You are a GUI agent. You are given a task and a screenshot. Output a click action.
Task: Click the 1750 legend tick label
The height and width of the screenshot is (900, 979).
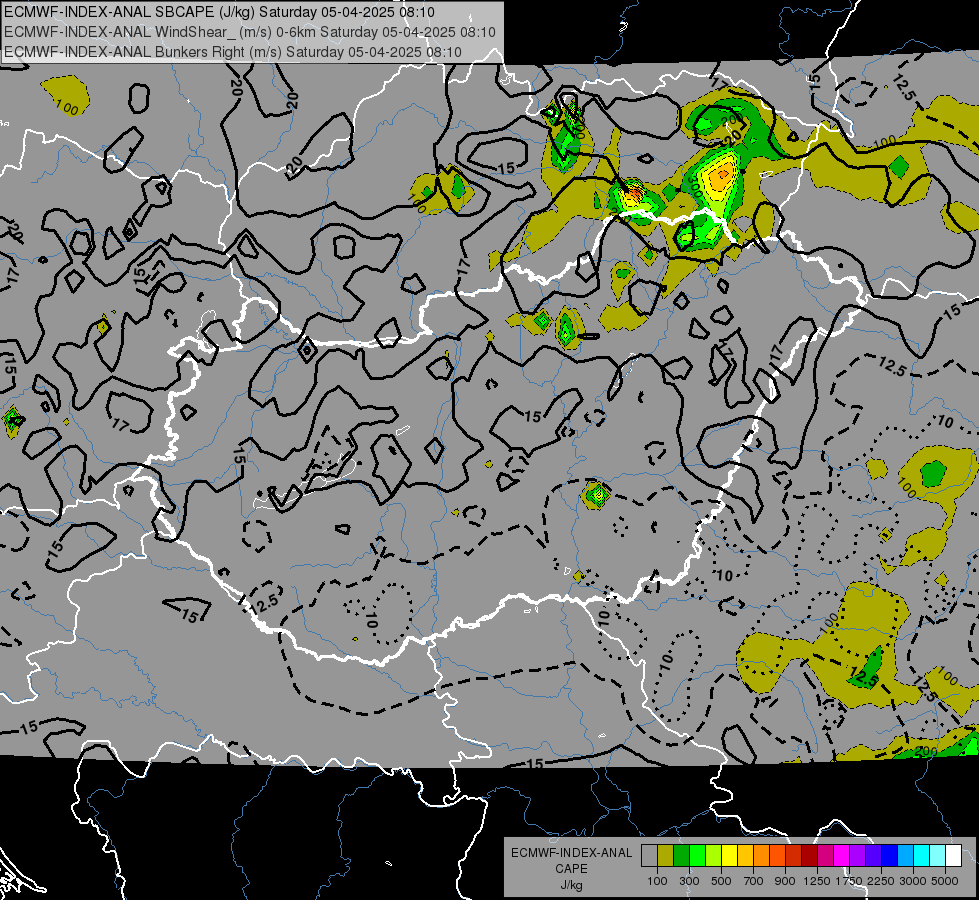pos(849,881)
